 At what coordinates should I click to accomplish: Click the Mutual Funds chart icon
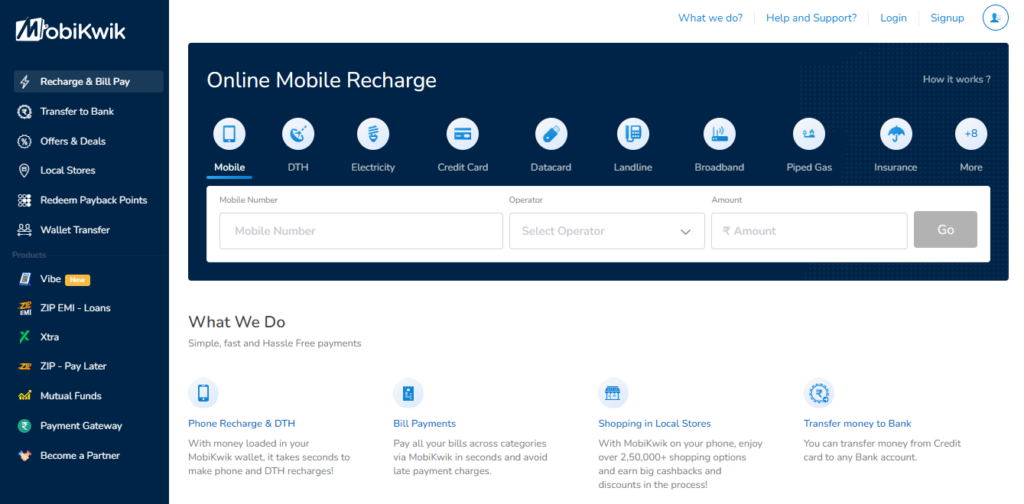[24, 396]
